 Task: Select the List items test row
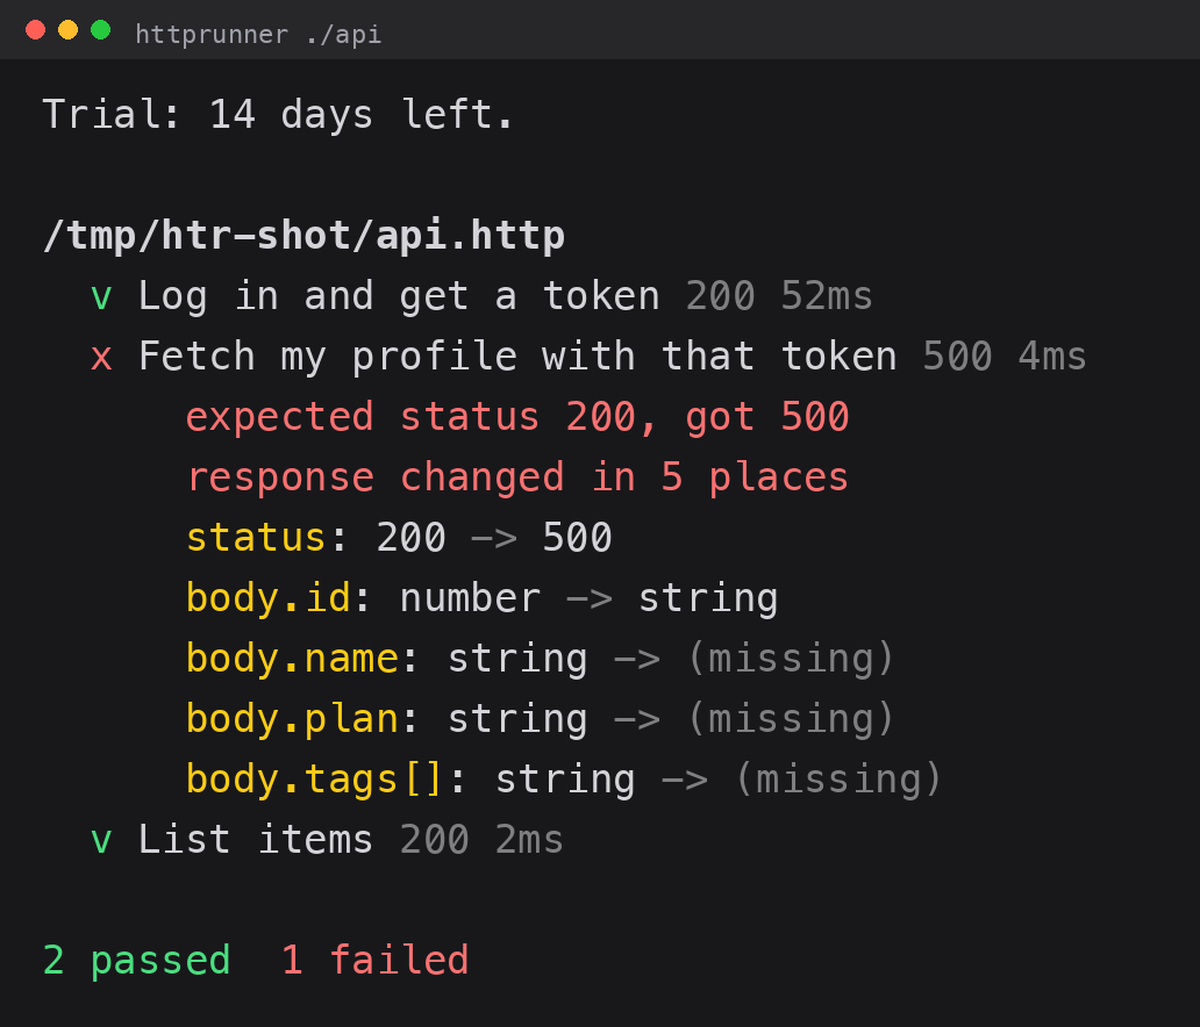click(326, 840)
